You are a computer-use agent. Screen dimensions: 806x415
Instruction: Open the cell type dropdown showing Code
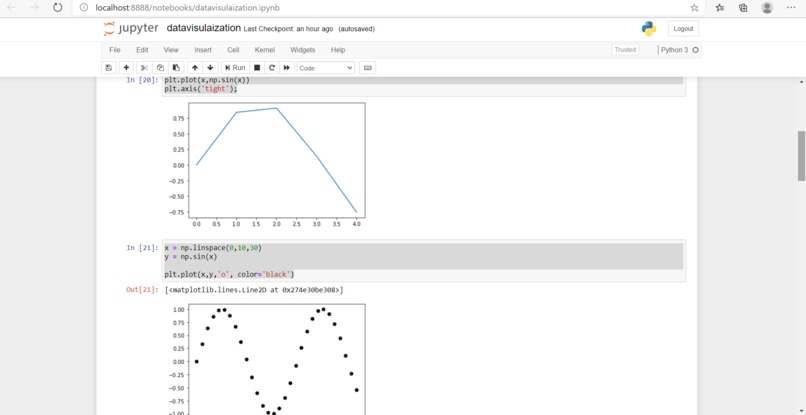coord(326,68)
